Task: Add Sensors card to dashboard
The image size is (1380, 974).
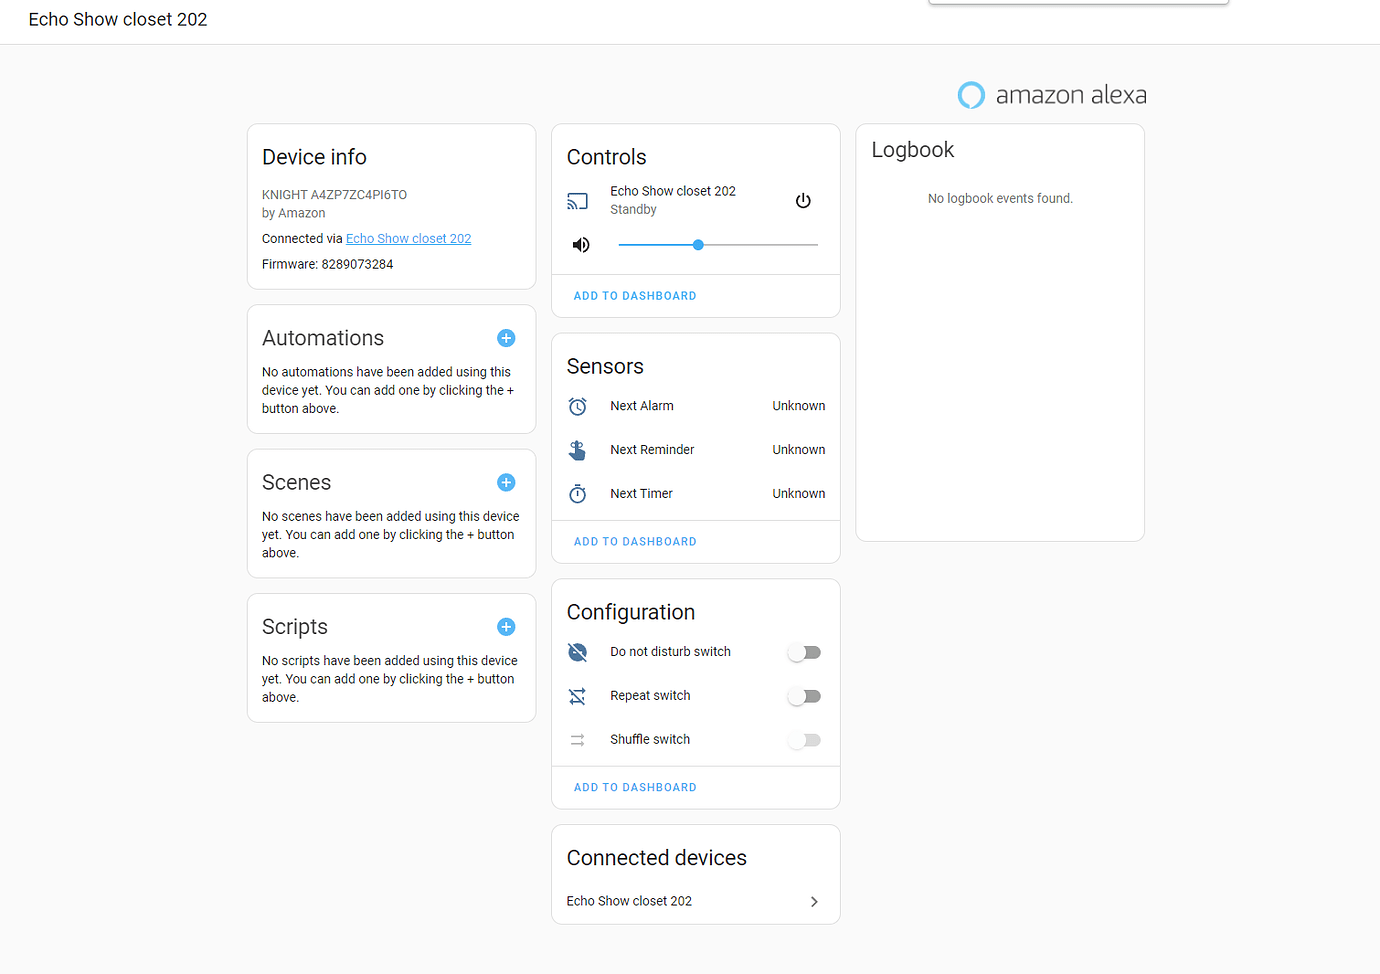Action: [635, 542]
